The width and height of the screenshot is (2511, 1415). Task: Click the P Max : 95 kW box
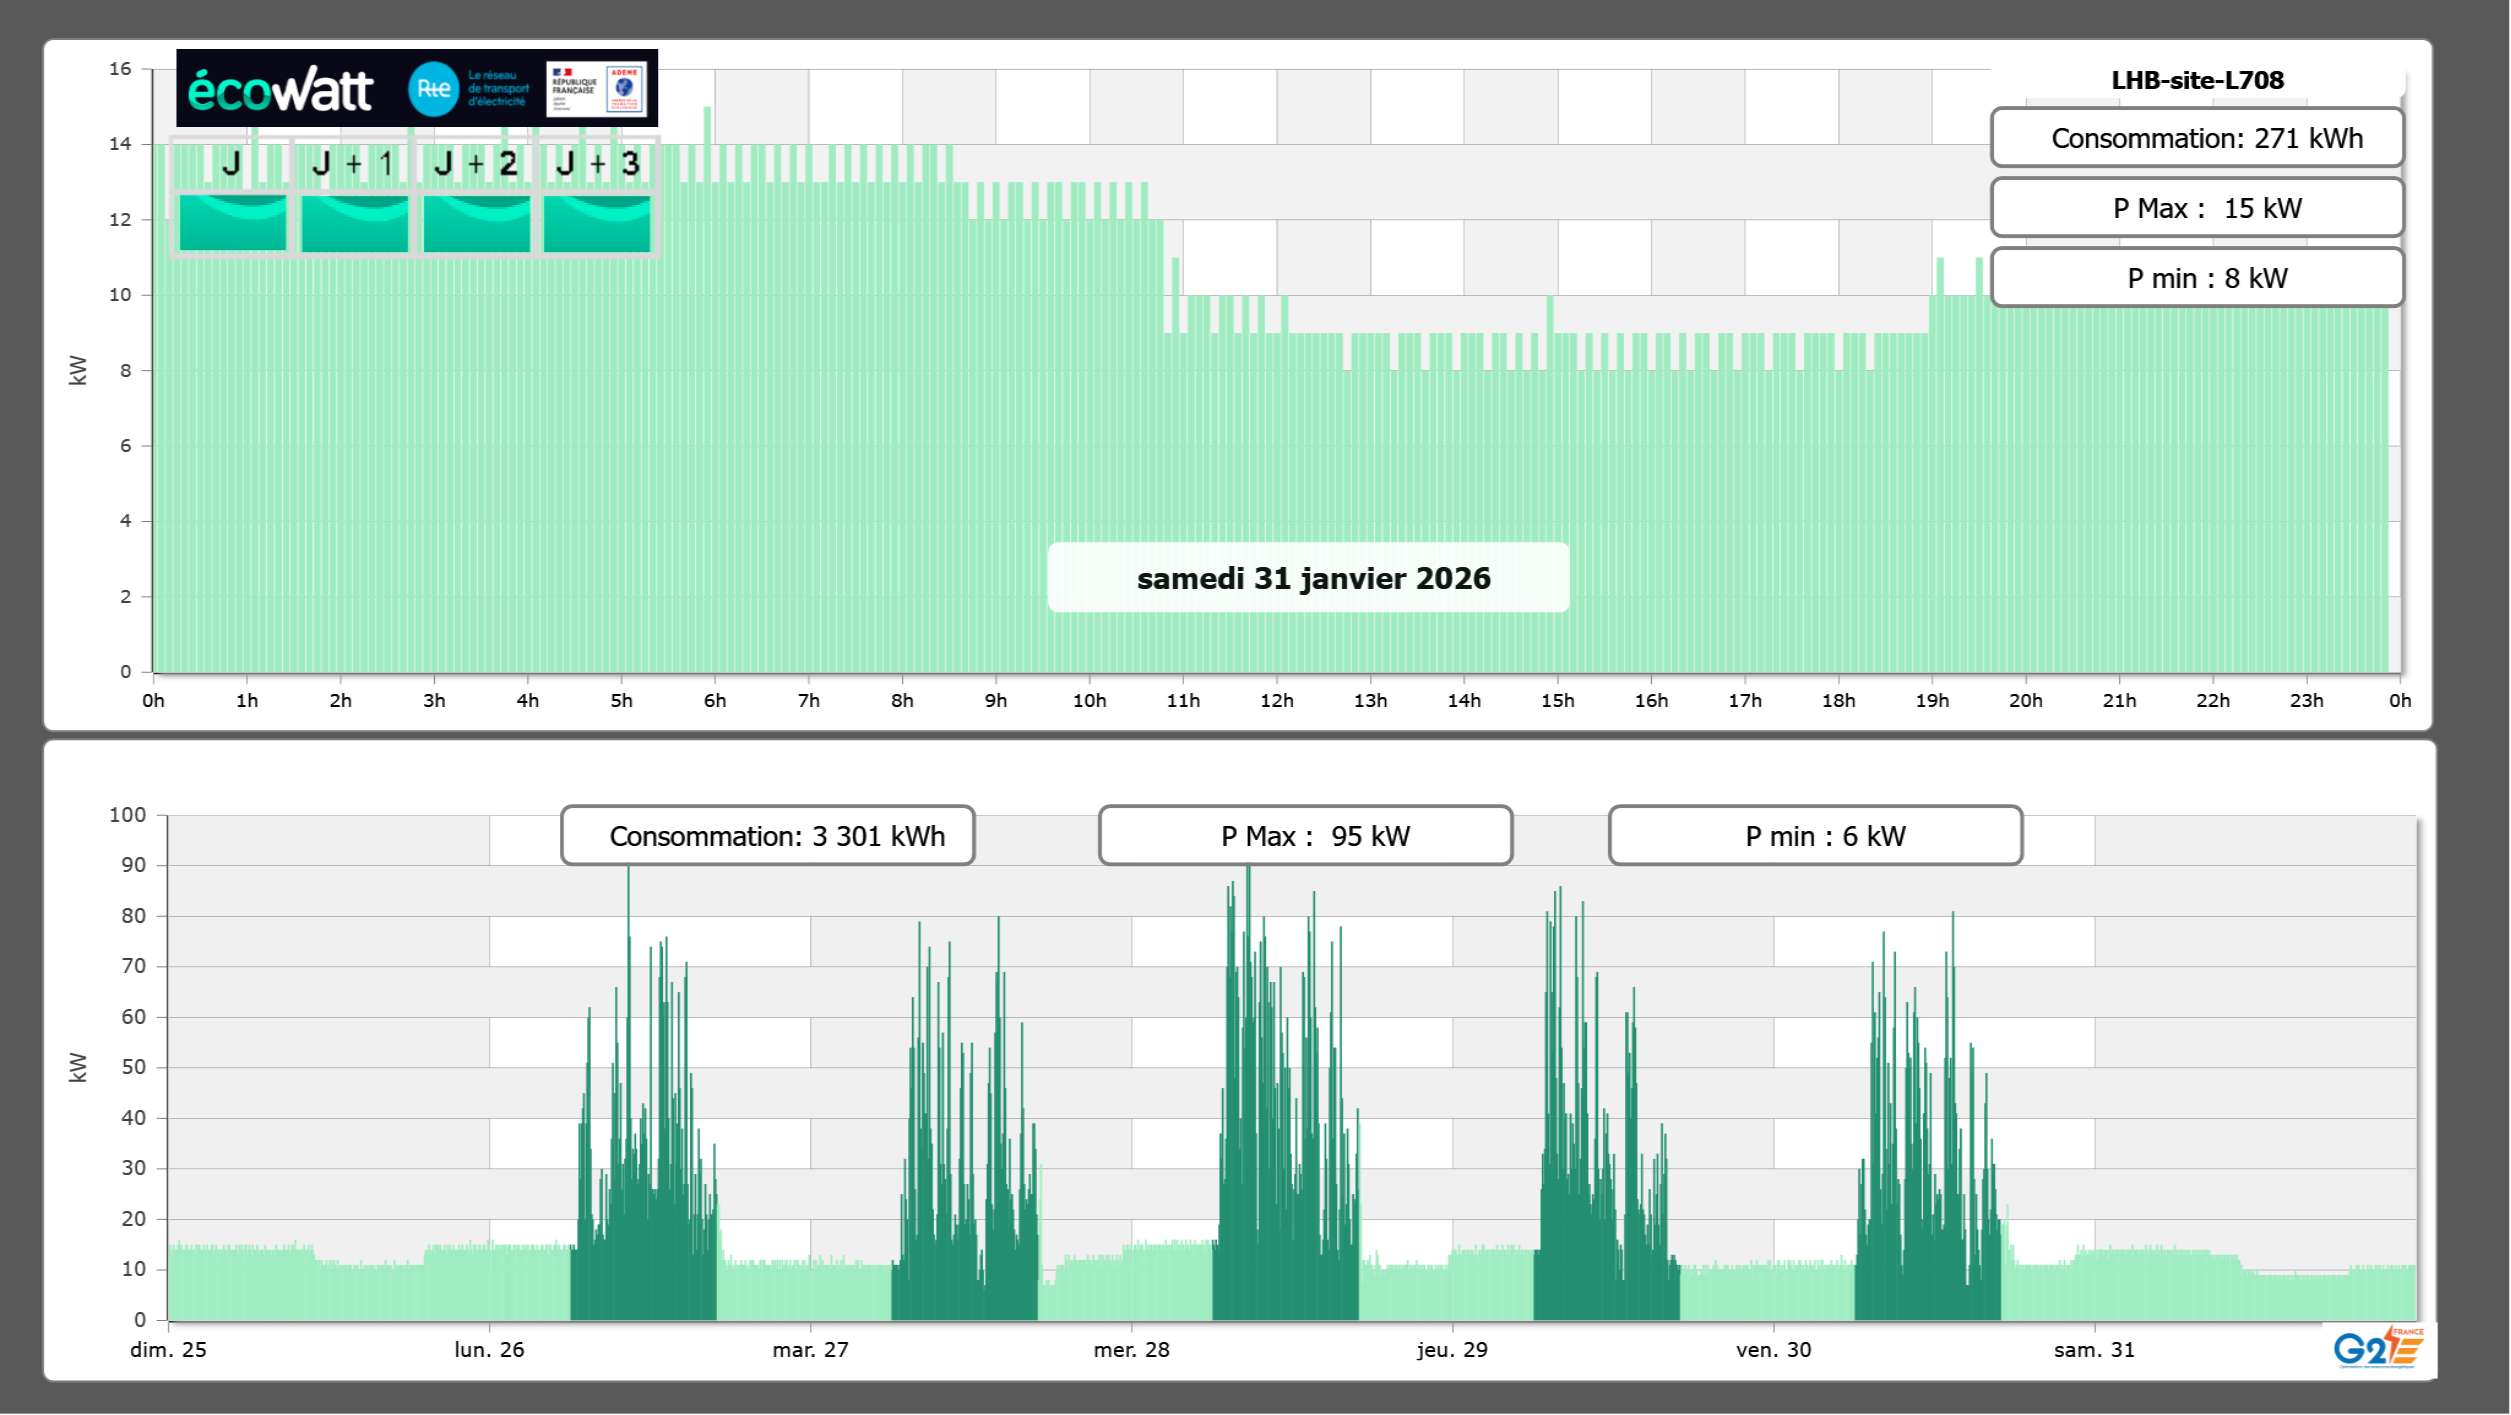[x=1305, y=836]
